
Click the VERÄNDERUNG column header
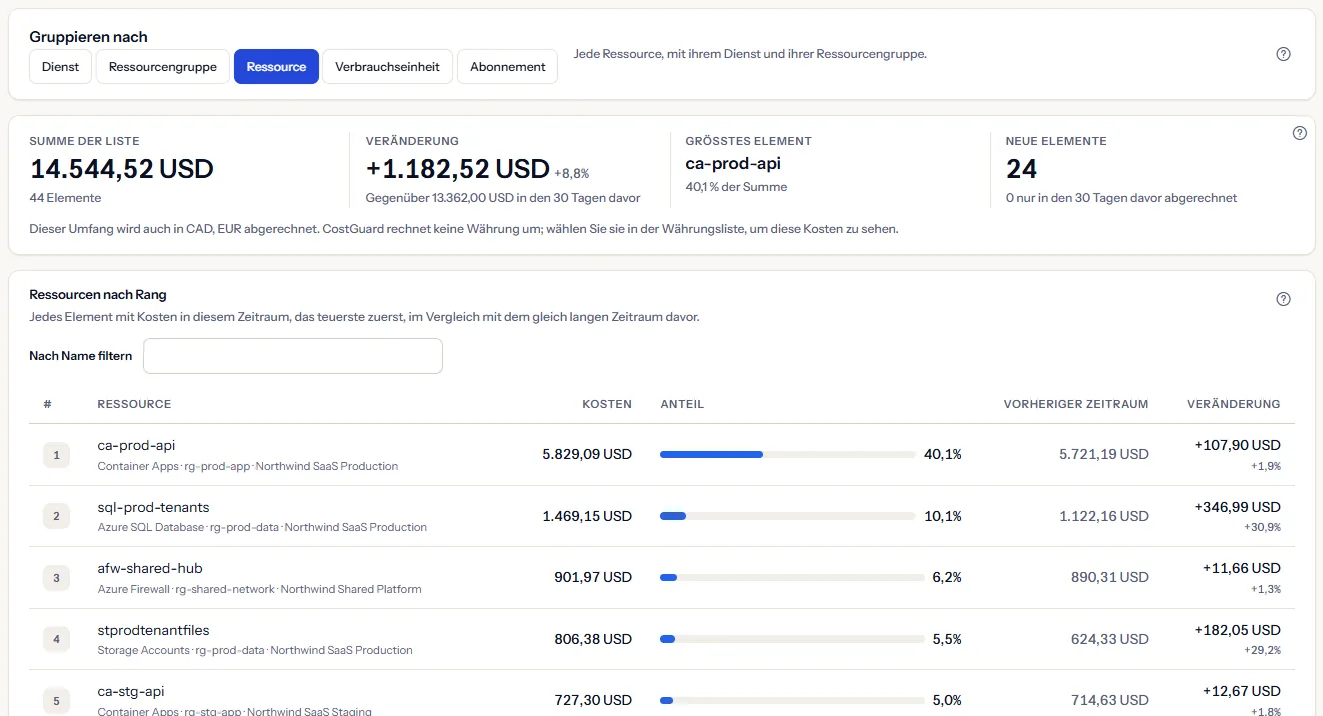coord(1234,404)
